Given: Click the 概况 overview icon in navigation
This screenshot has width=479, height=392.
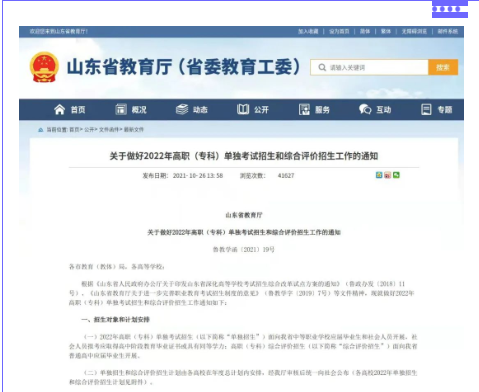Looking at the screenshot, I should [121, 109].
